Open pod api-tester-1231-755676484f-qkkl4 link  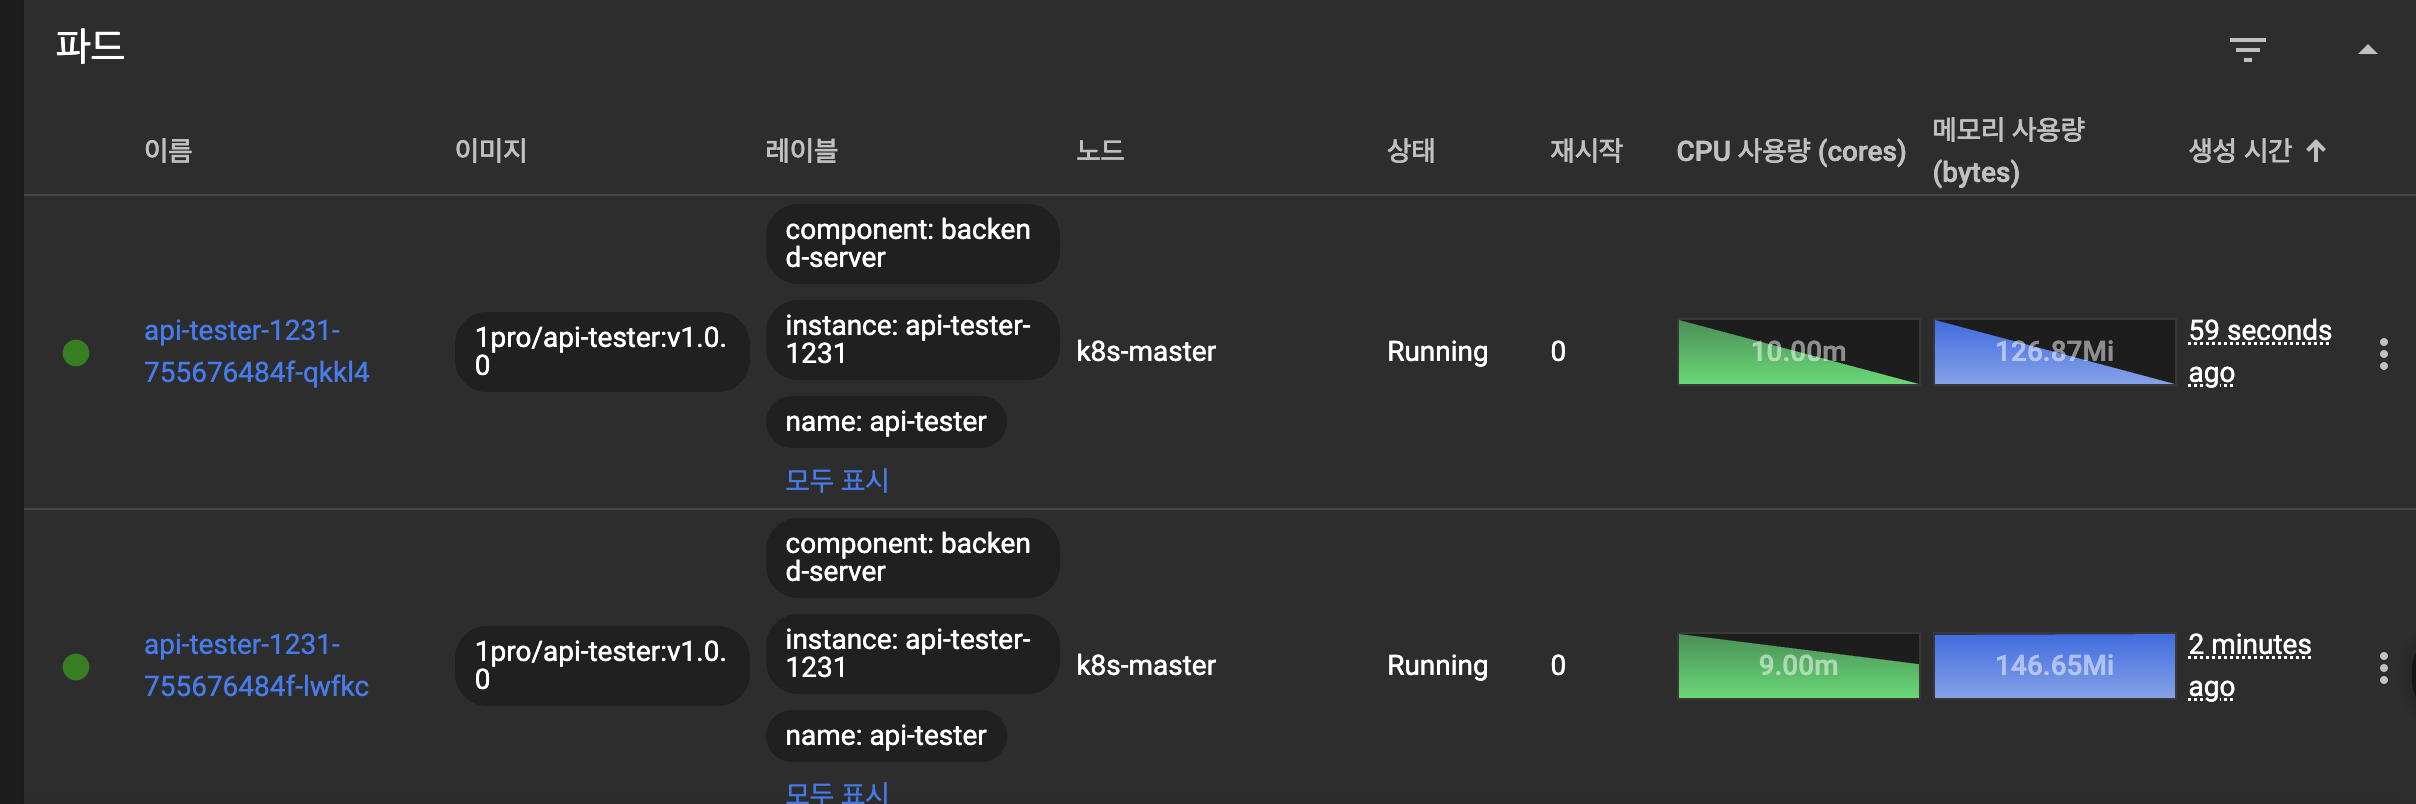257,351
